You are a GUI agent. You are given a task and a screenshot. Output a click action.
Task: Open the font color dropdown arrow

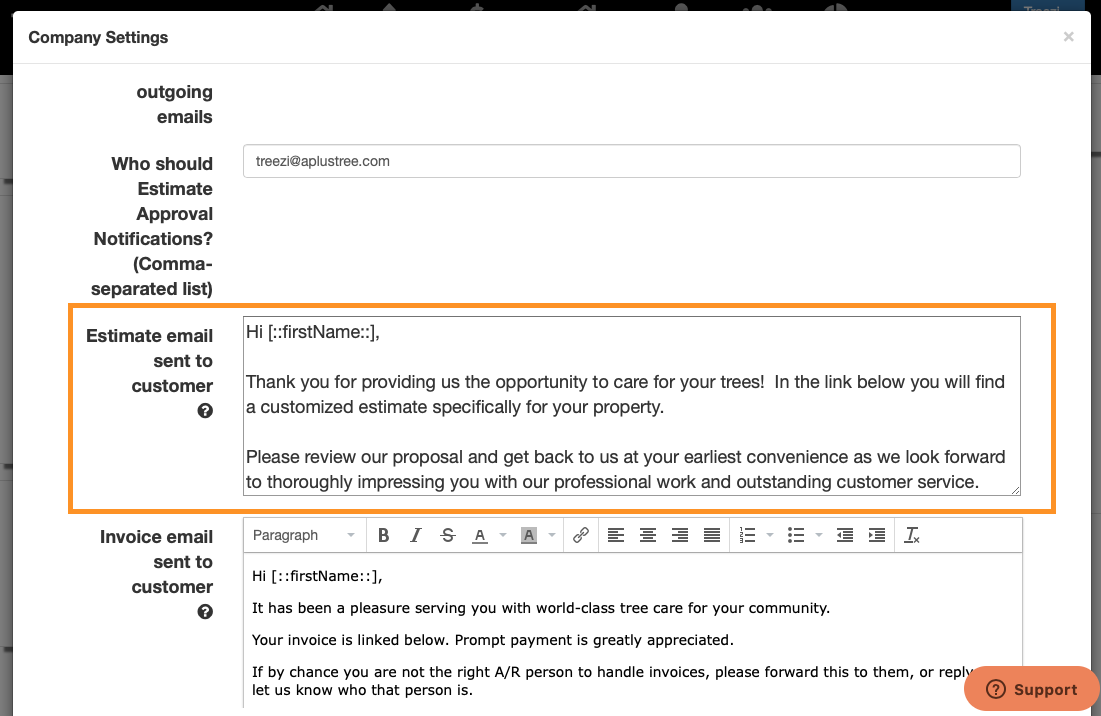tap(502, 535)
